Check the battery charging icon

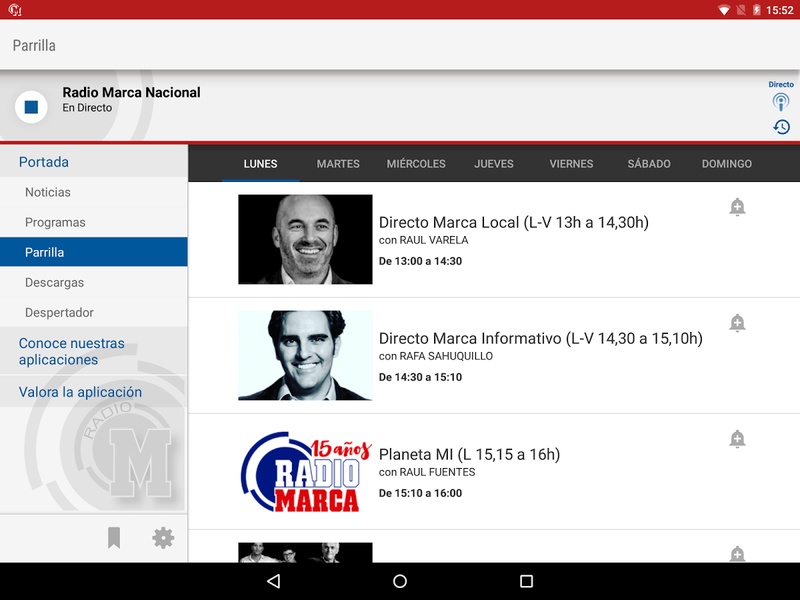coord(757,10)
